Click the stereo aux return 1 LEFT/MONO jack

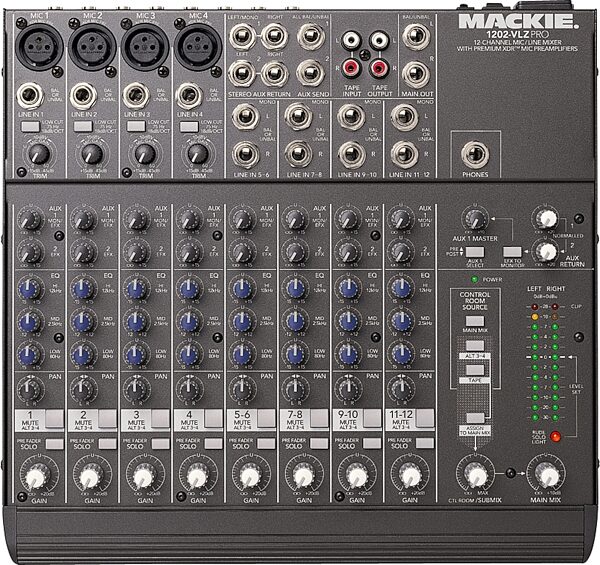tap(242, 36)
